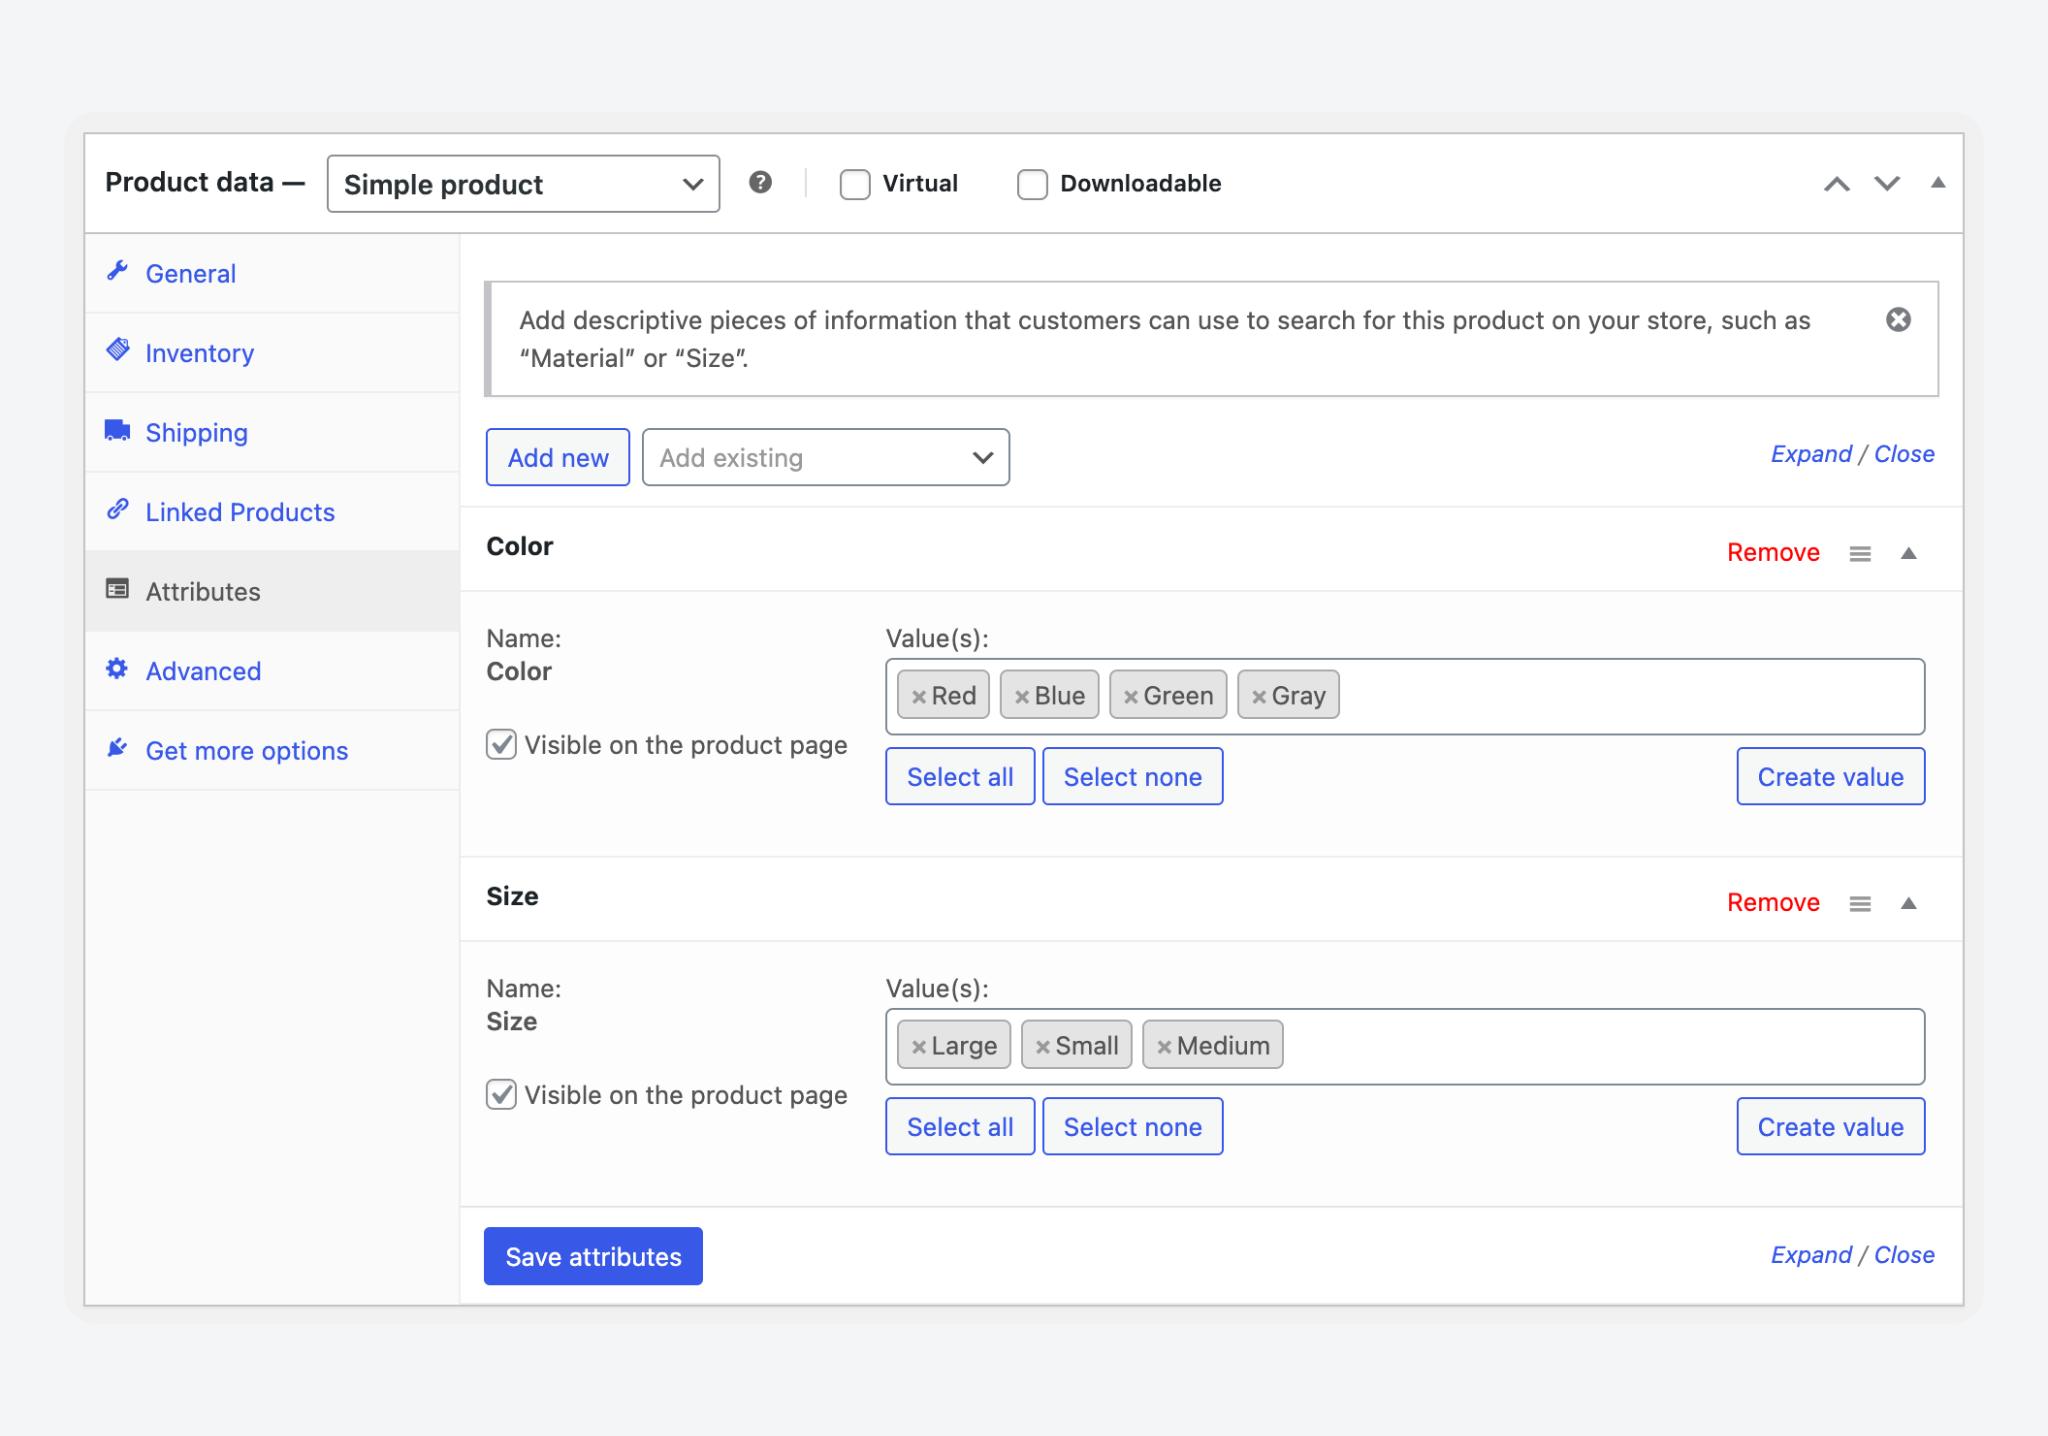The height and width of the screenshot is (1436, 2048).
Task: Collapse the Color attribute section
Action: tap(1910, 552)
